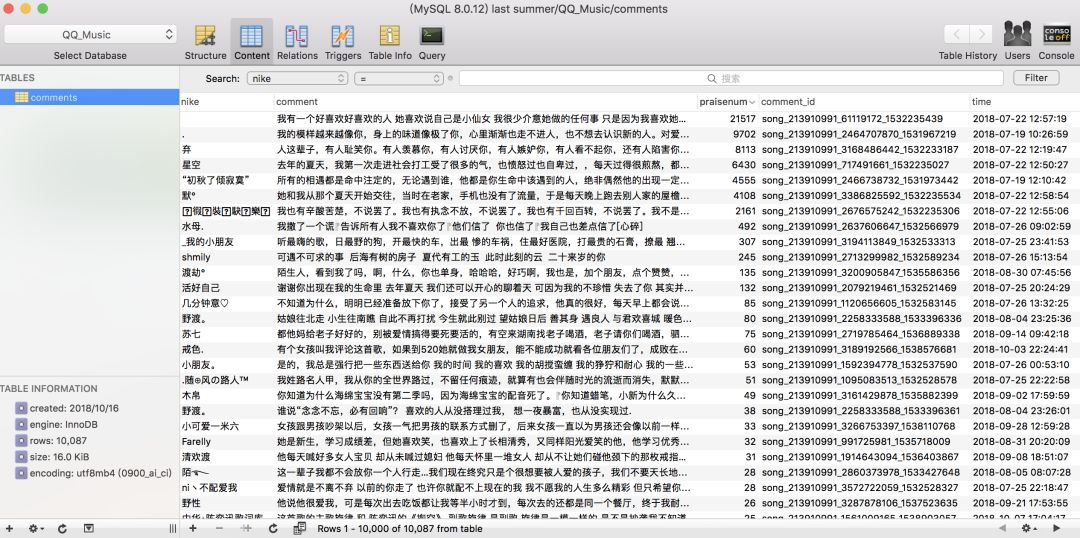Image resolution: width=1080 pixels, height=538 pixels.
Task: Open the Relations view
Action: pos(297,43)
